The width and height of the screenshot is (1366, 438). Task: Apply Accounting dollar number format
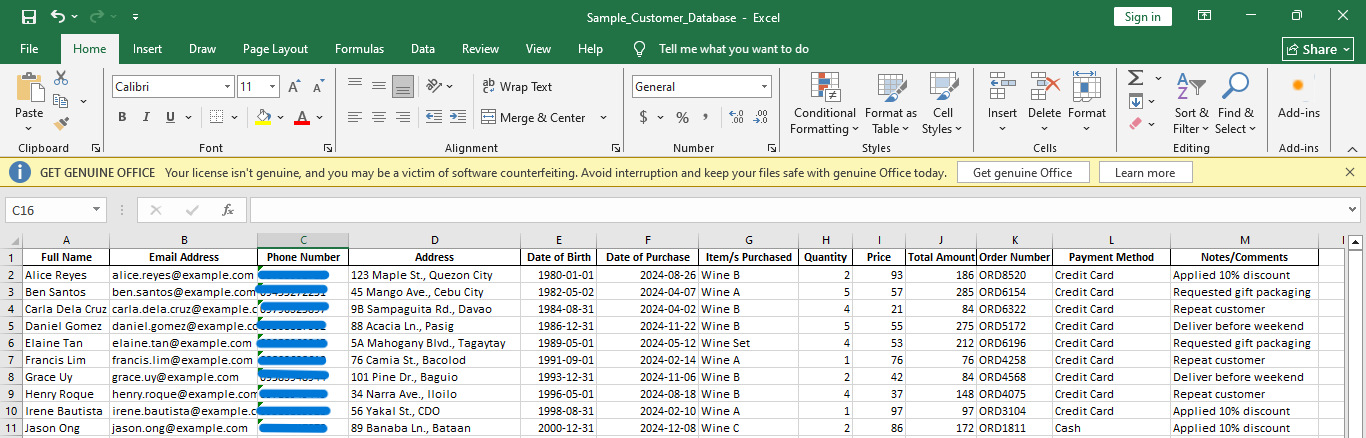pos(643,117)
